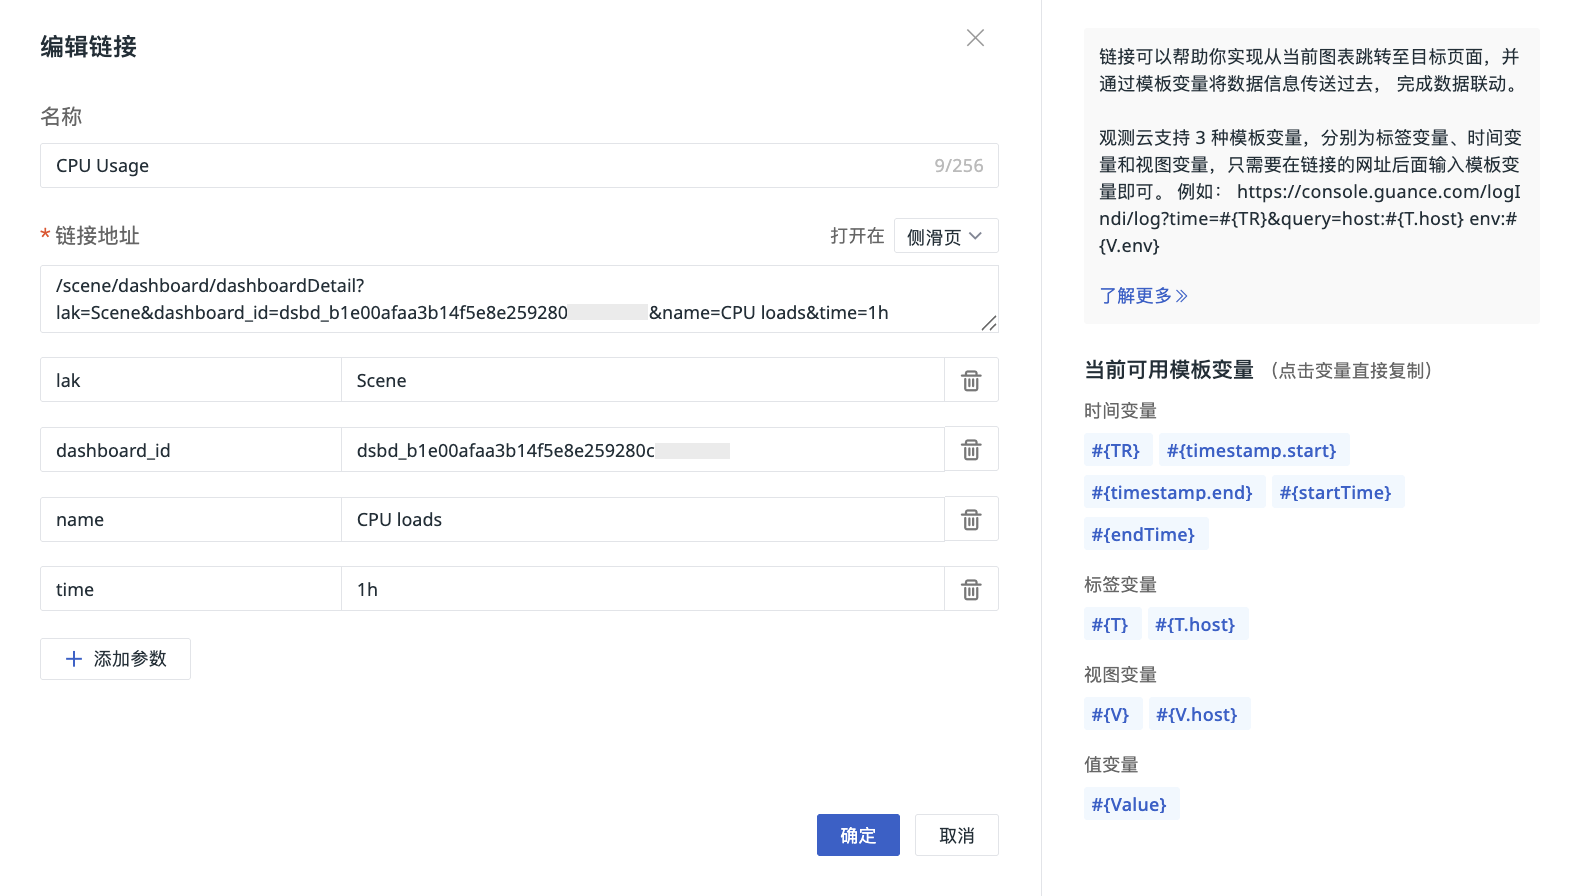Edit the name key field
Screen dimensions: 1582x896
pyautogui.click(x=191, y=519)
